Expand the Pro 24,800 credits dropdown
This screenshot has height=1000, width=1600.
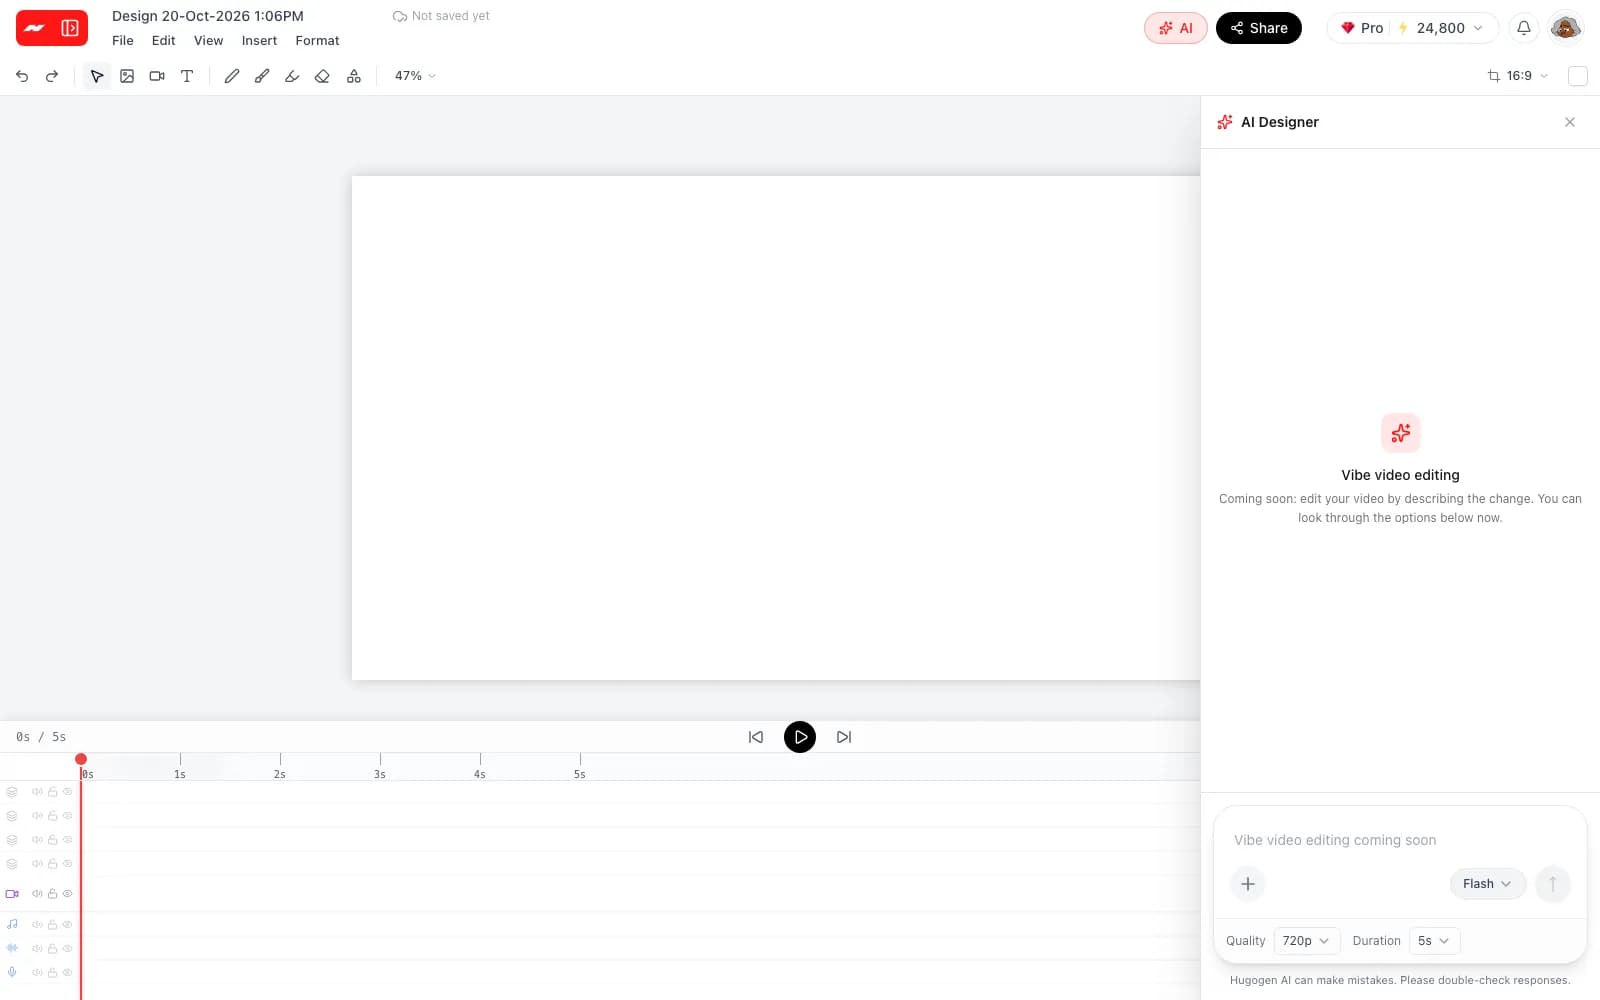[x=1412, y=28]
